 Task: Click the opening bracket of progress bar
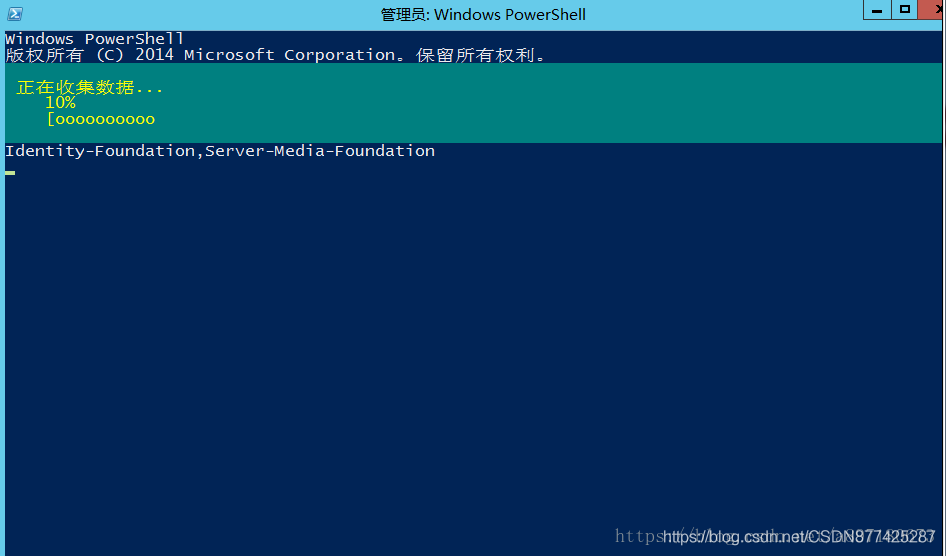click(51, 119)
